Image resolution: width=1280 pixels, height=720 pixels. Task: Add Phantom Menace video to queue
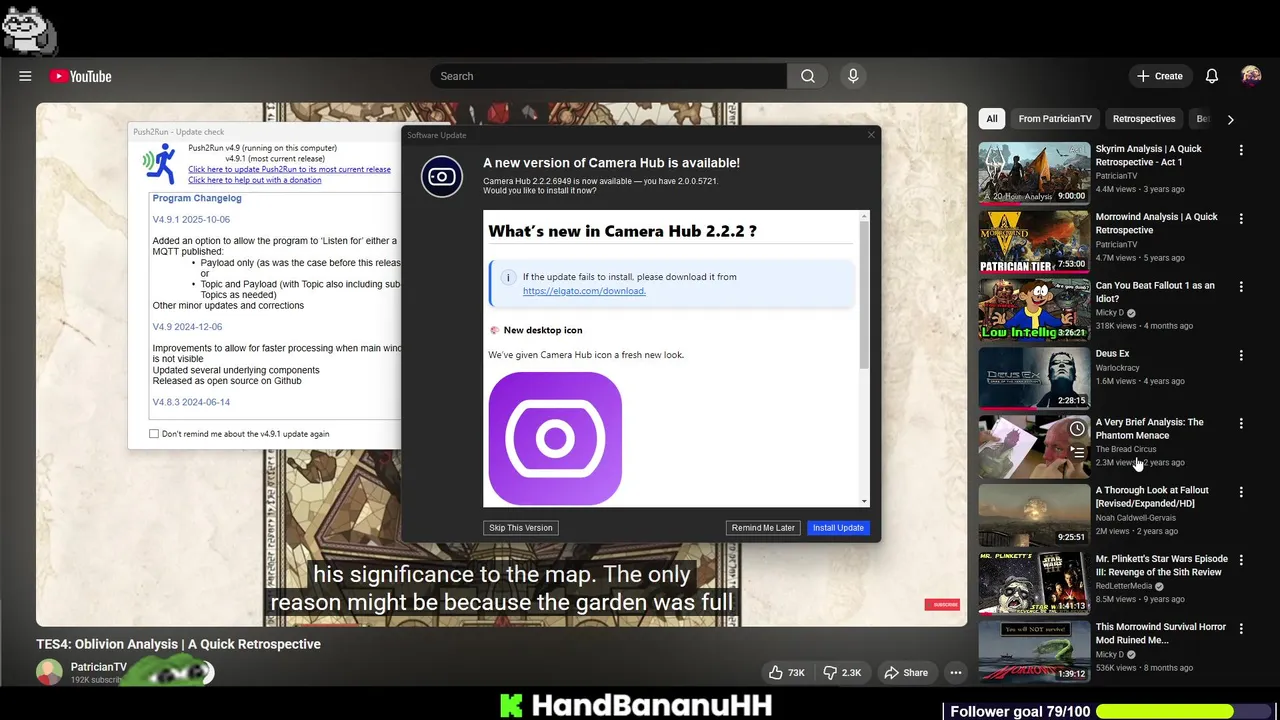1077,452
